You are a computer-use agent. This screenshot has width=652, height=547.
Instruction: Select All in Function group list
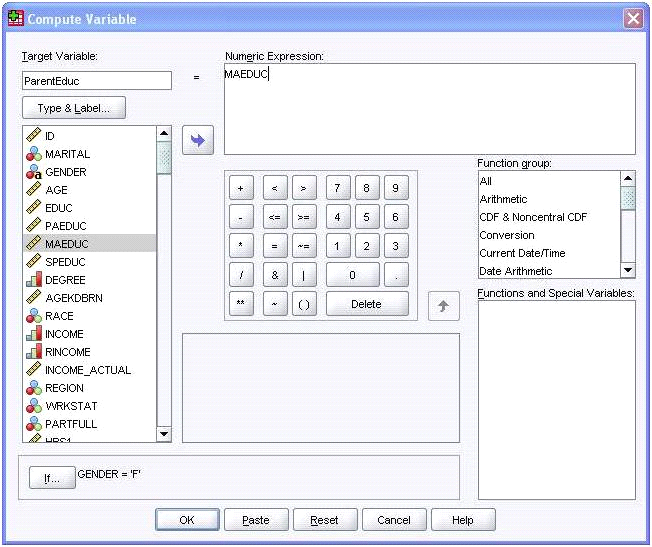coord(549,181)
